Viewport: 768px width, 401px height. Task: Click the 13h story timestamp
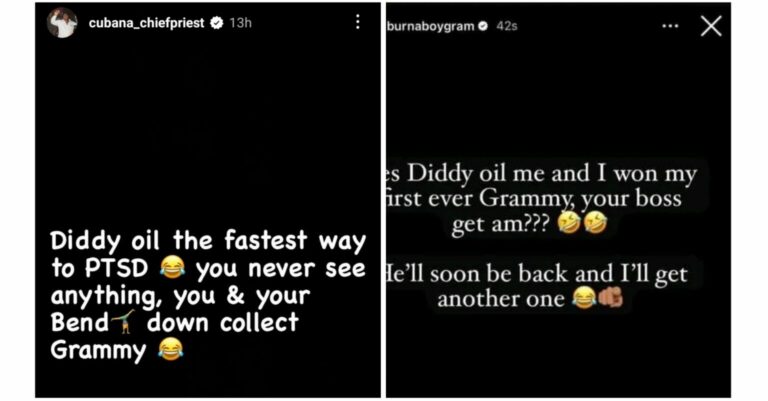(x=240, y=23)
